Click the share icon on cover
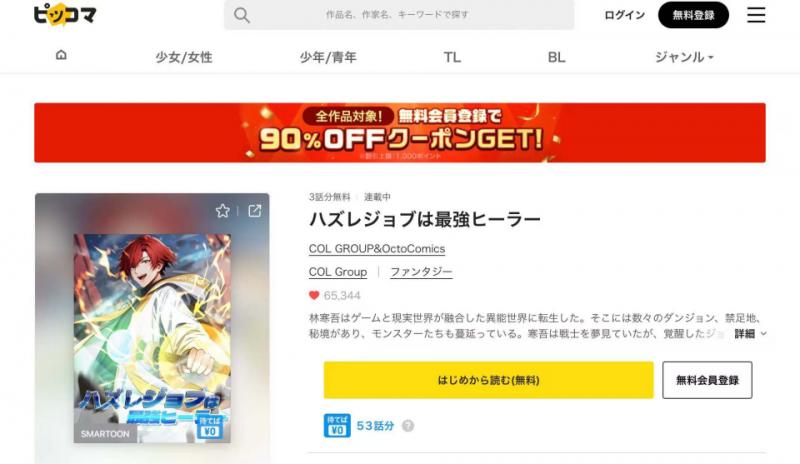Viewport: 800px width, 464px height. tap(255, 211)
